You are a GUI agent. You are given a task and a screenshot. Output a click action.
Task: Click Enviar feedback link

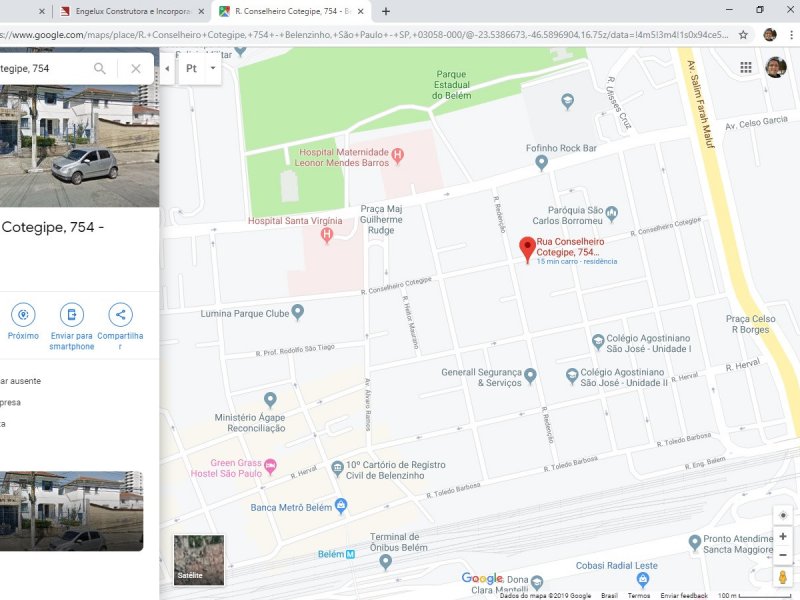[x=684, y=595]
